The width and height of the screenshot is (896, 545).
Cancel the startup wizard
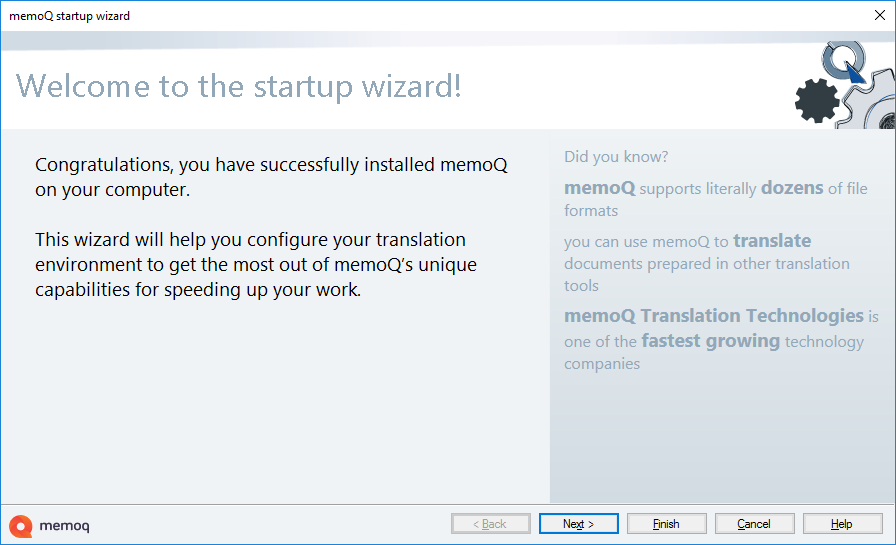pyautogui.click(x=754, y=524)
